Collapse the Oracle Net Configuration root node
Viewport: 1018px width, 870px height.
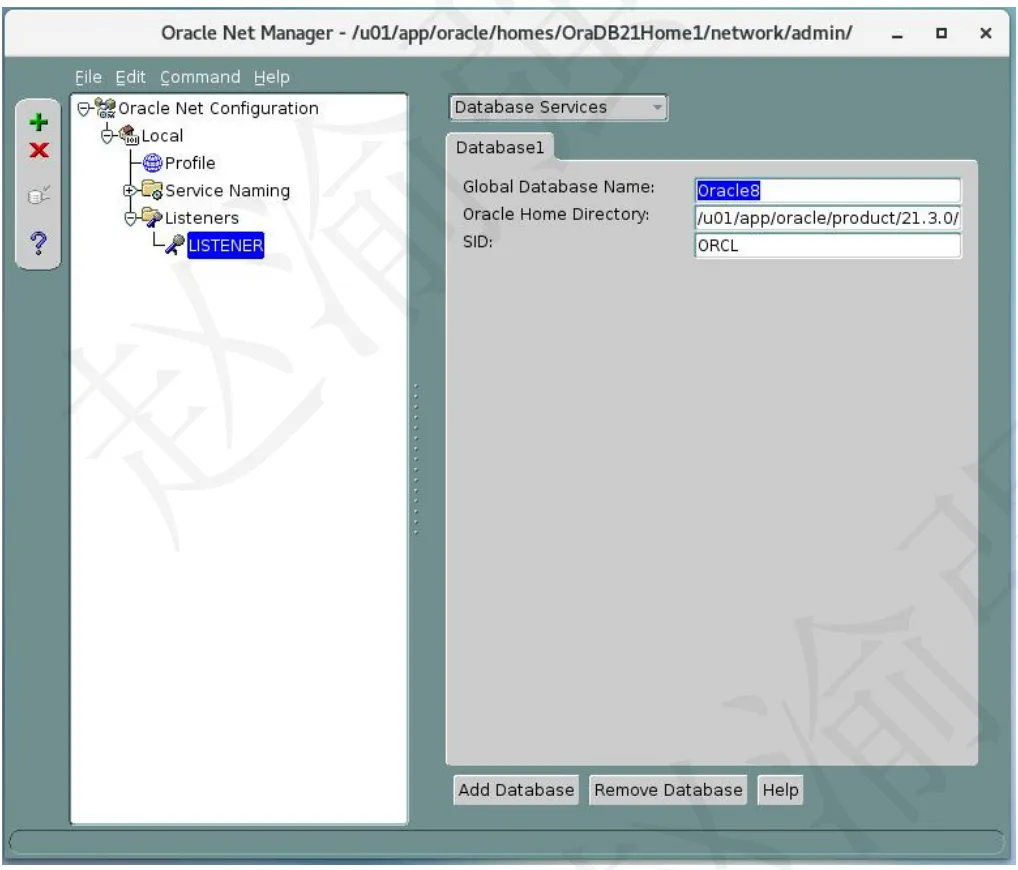tap(84, 108)
